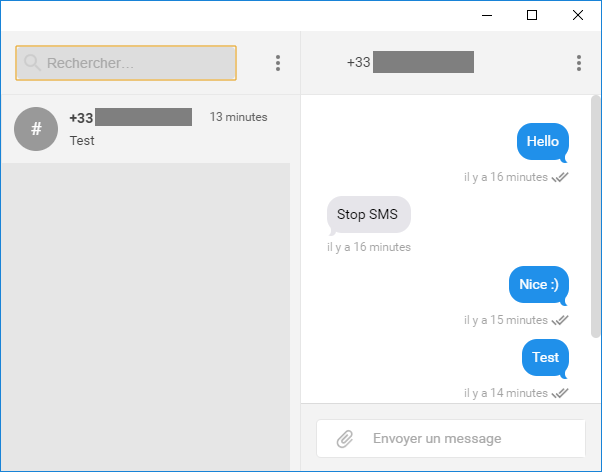Click the Stop SMS message bubble
The height and width of the screenshot is (472, 602).
(x=369, y=215)
